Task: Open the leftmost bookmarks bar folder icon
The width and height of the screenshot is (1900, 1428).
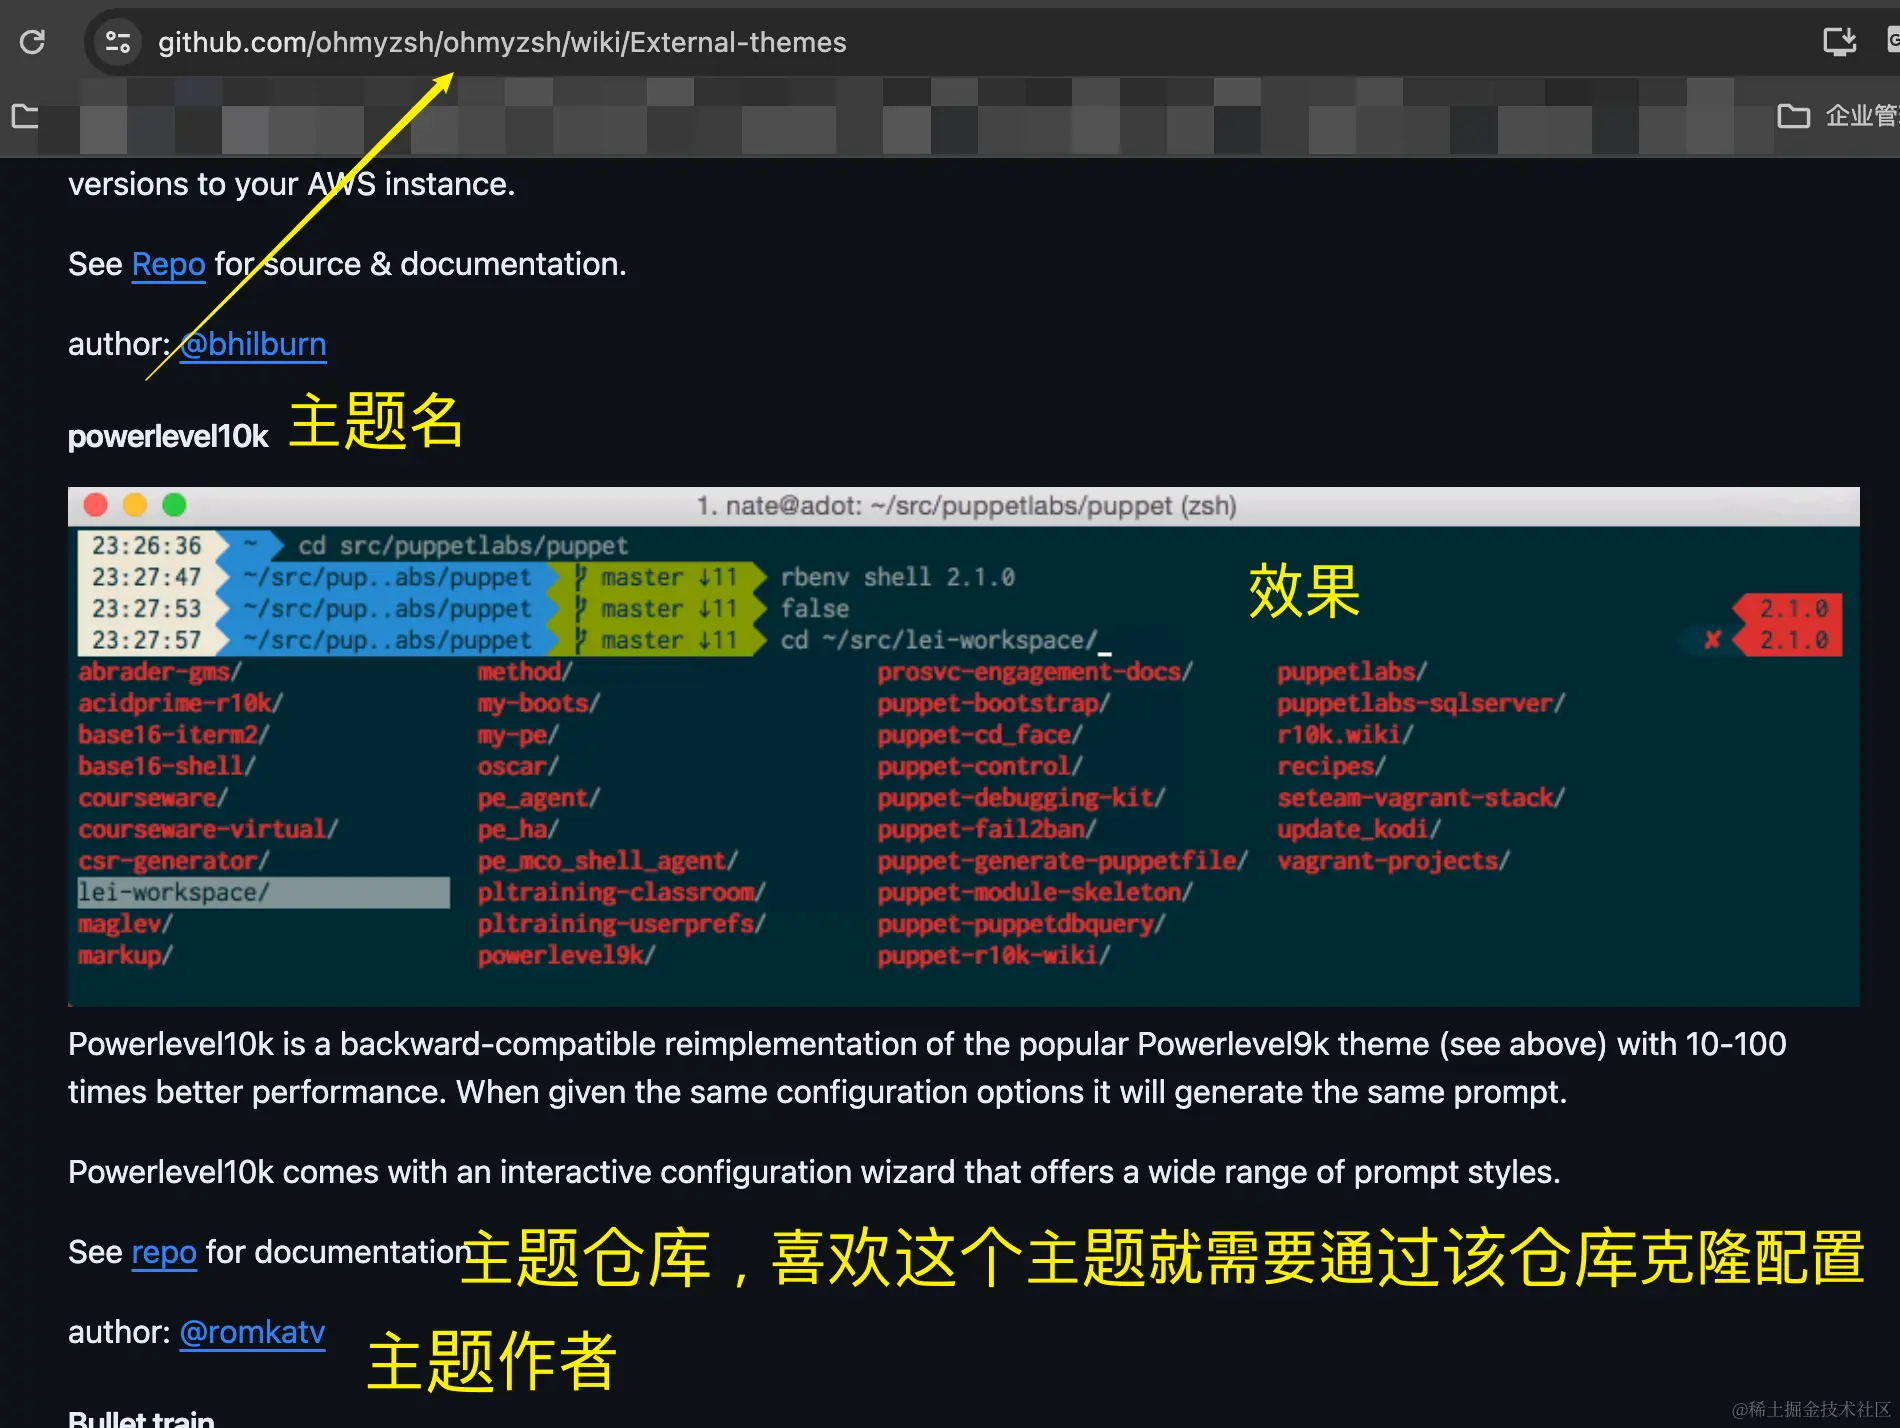Action: [x=25, y=116]
